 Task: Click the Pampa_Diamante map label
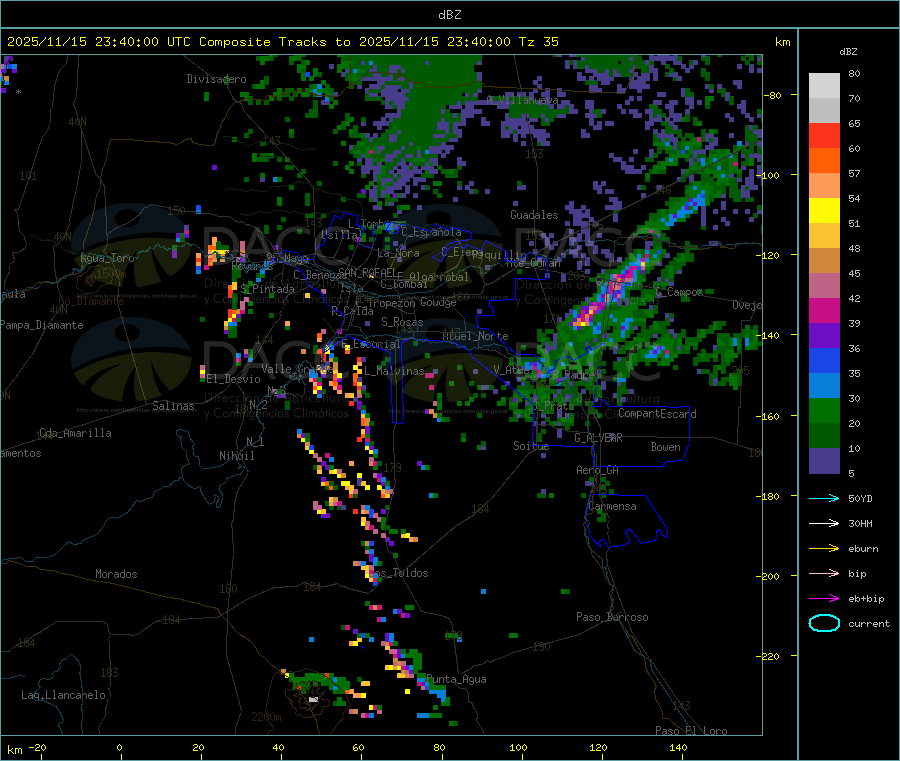coord(41,325)
